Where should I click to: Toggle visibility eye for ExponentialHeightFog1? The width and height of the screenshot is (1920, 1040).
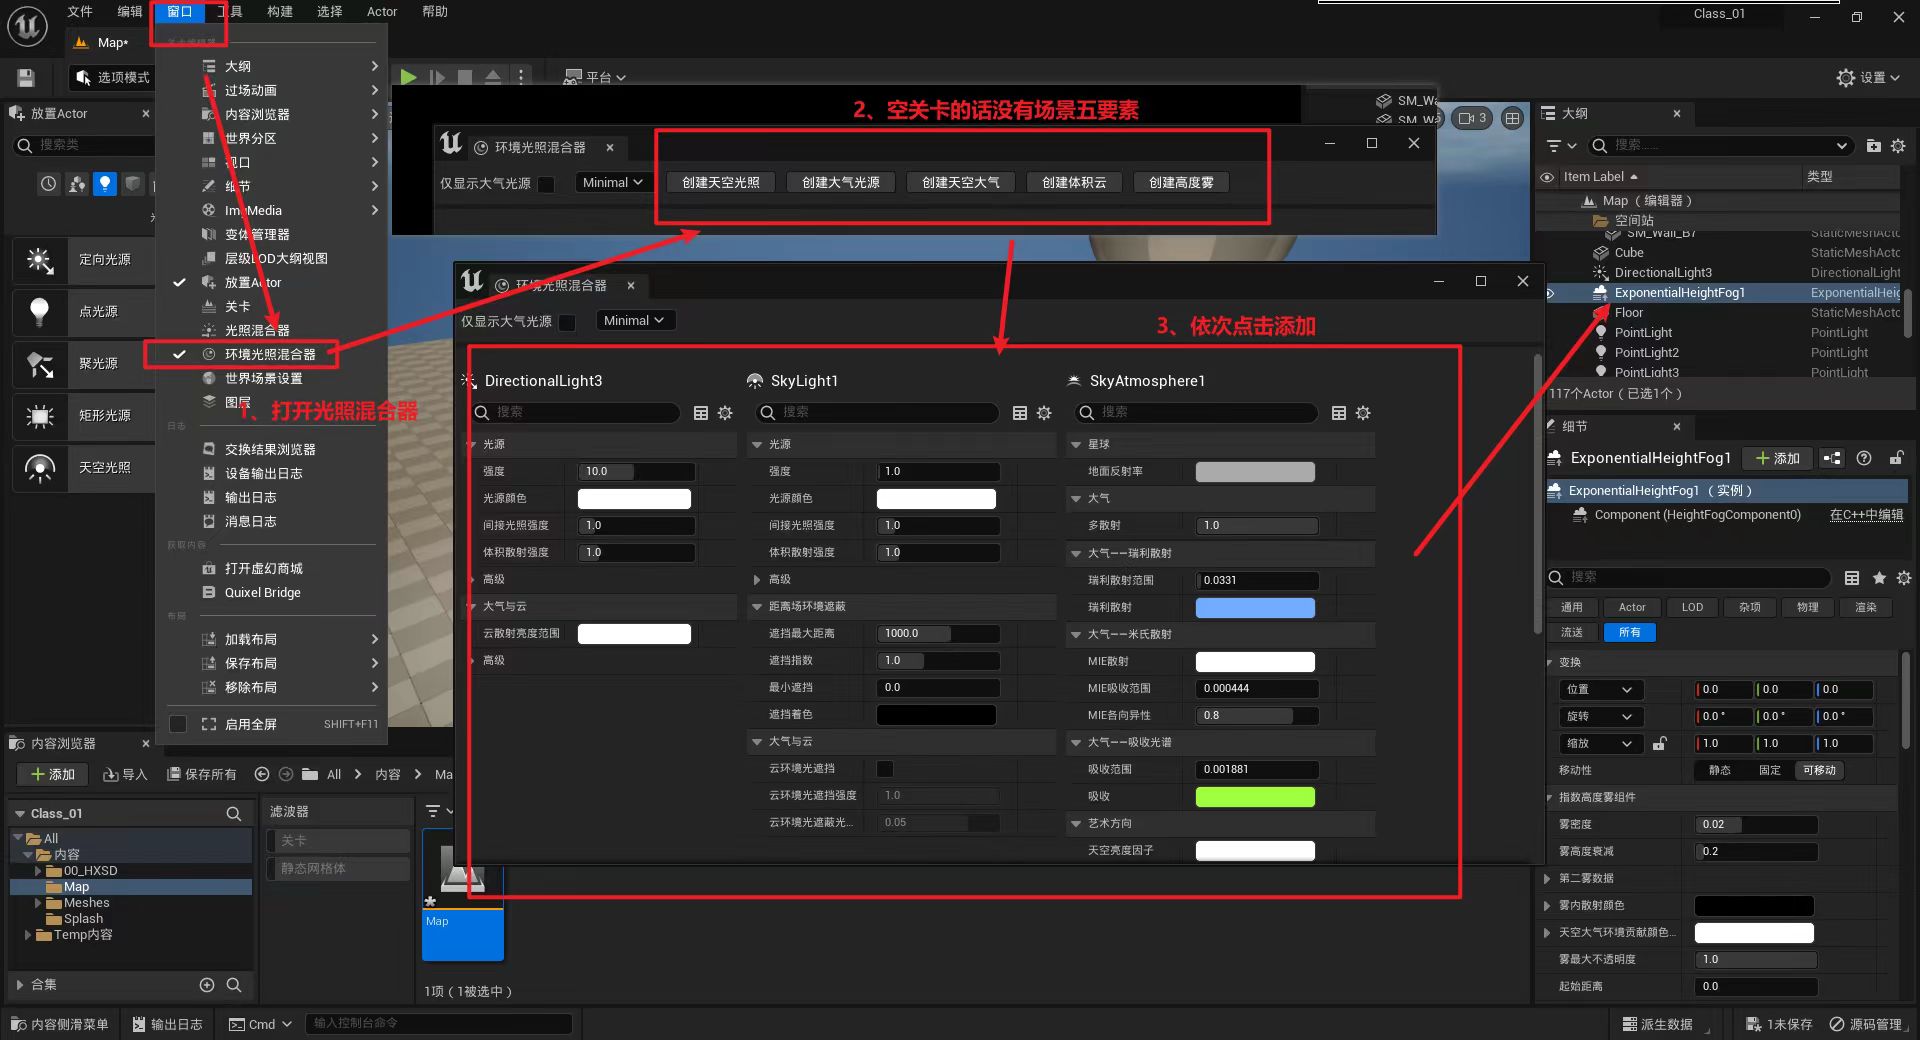coord(1550,293)
